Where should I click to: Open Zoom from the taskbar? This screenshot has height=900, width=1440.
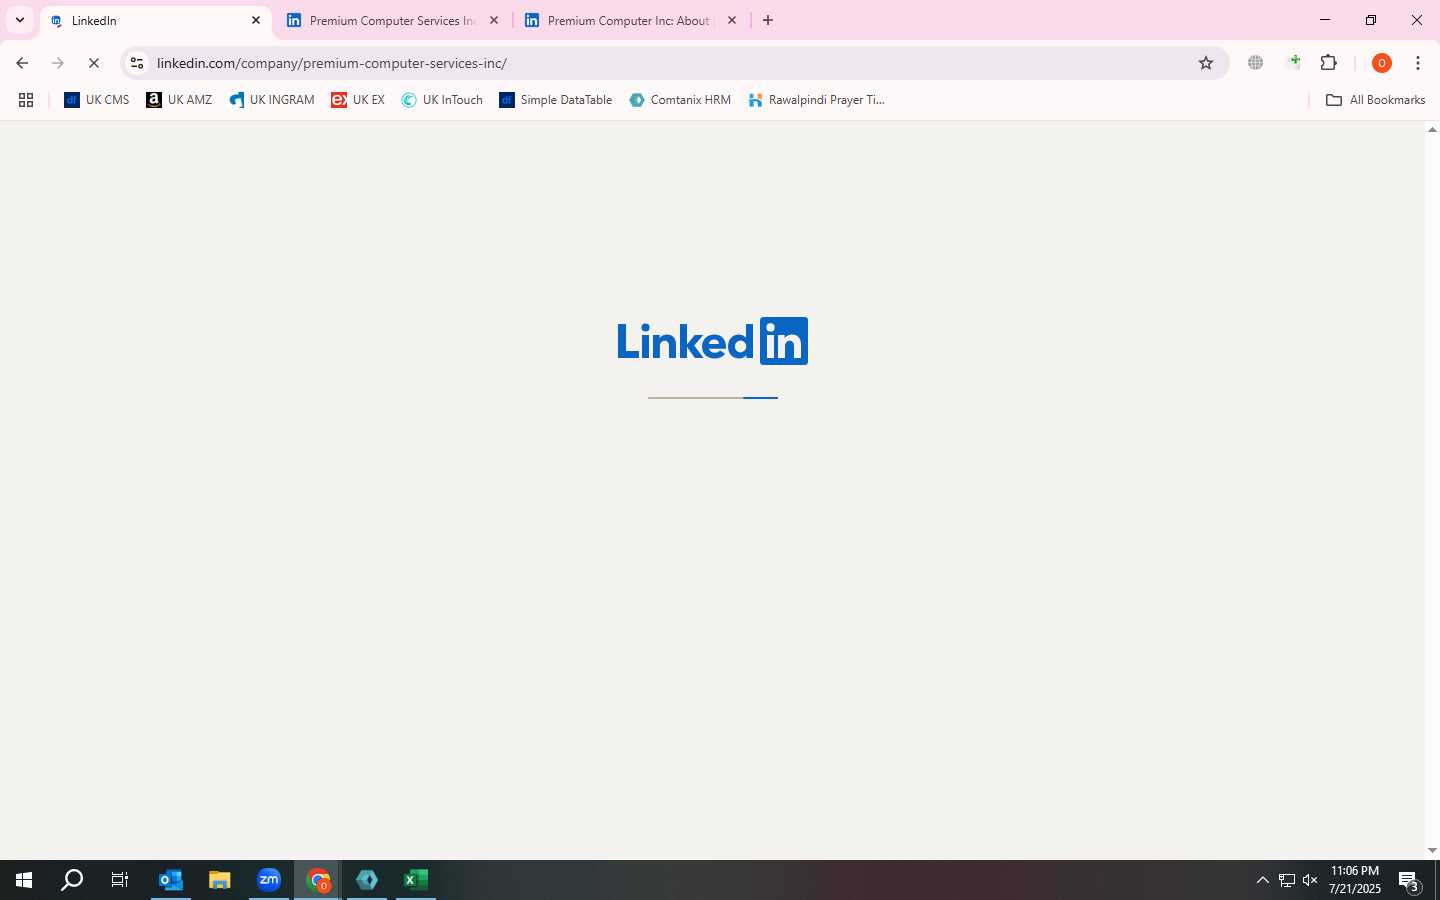coord(269,880)
